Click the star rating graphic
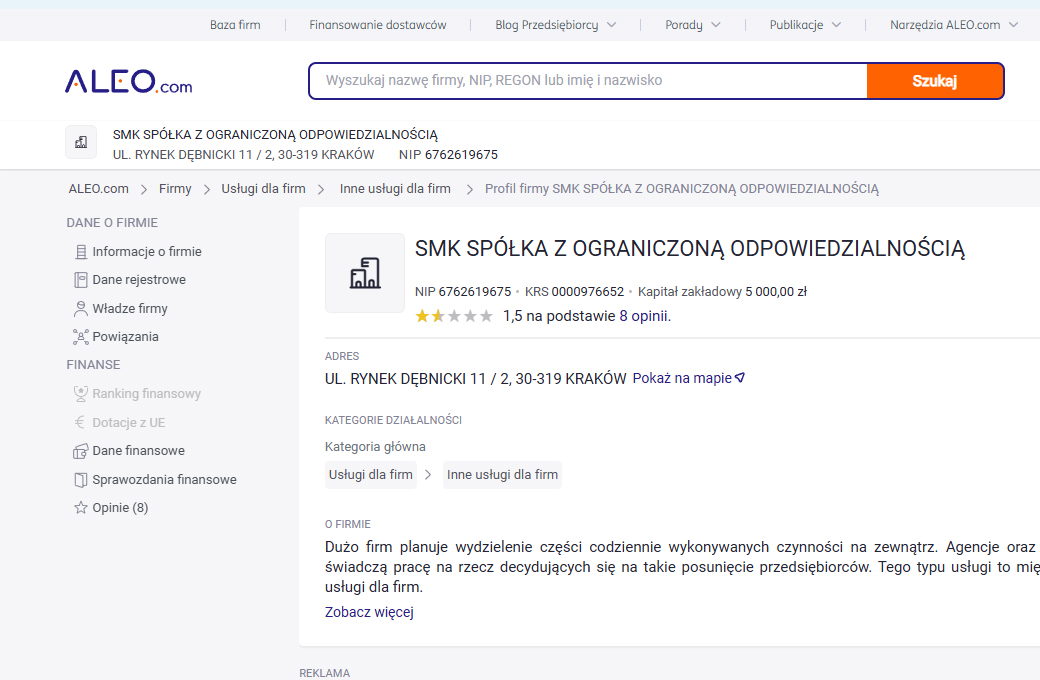1040x680 pixels. click(454, 316)
